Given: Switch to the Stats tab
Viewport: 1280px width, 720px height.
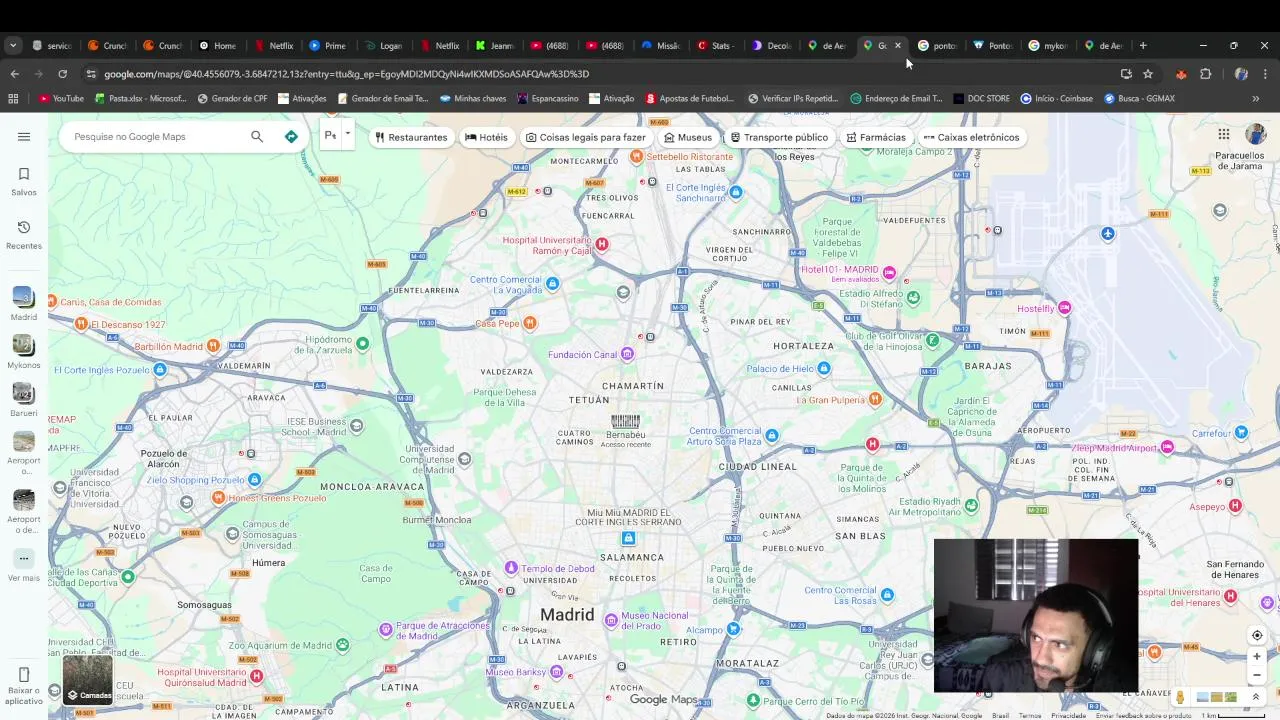Looking at the screenshot, I should pyautogui.click(x=715, y=45).
